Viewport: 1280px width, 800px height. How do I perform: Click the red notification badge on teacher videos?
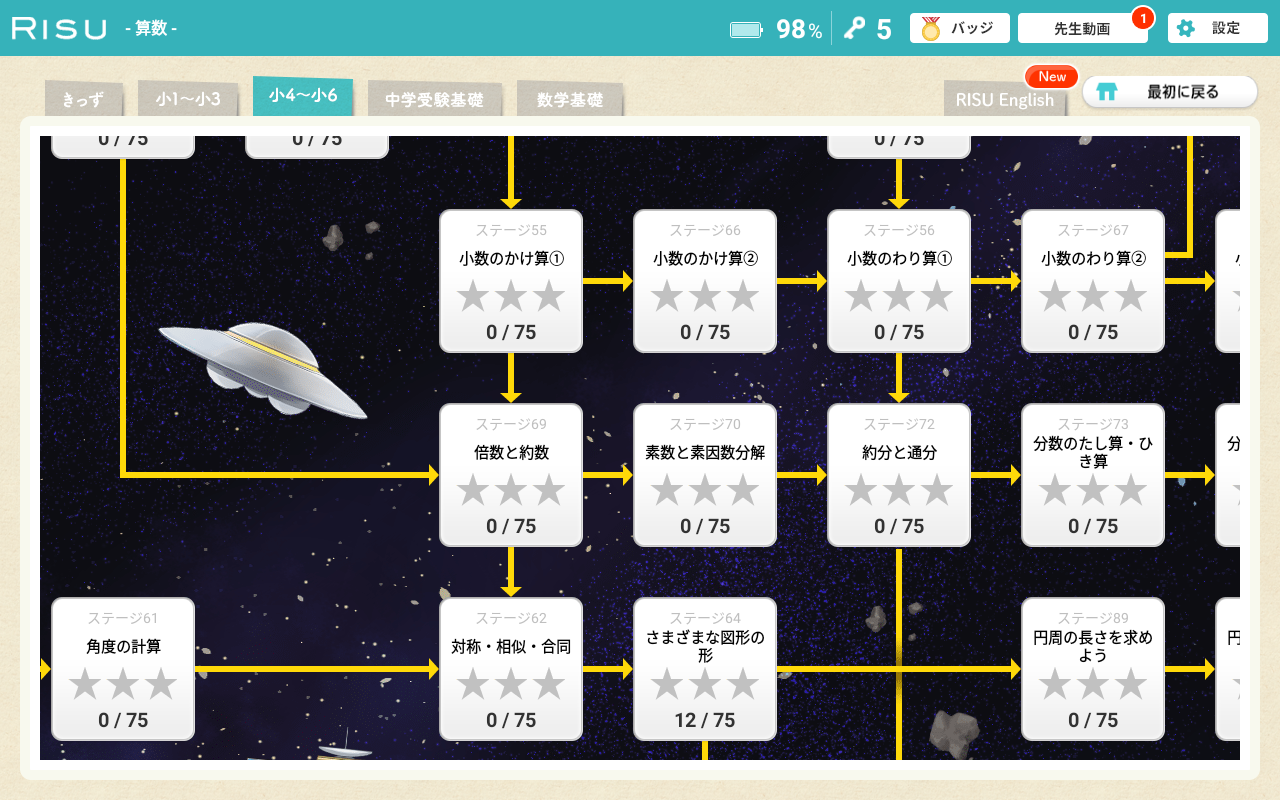pyautogui.click(x=1142, y=18)
